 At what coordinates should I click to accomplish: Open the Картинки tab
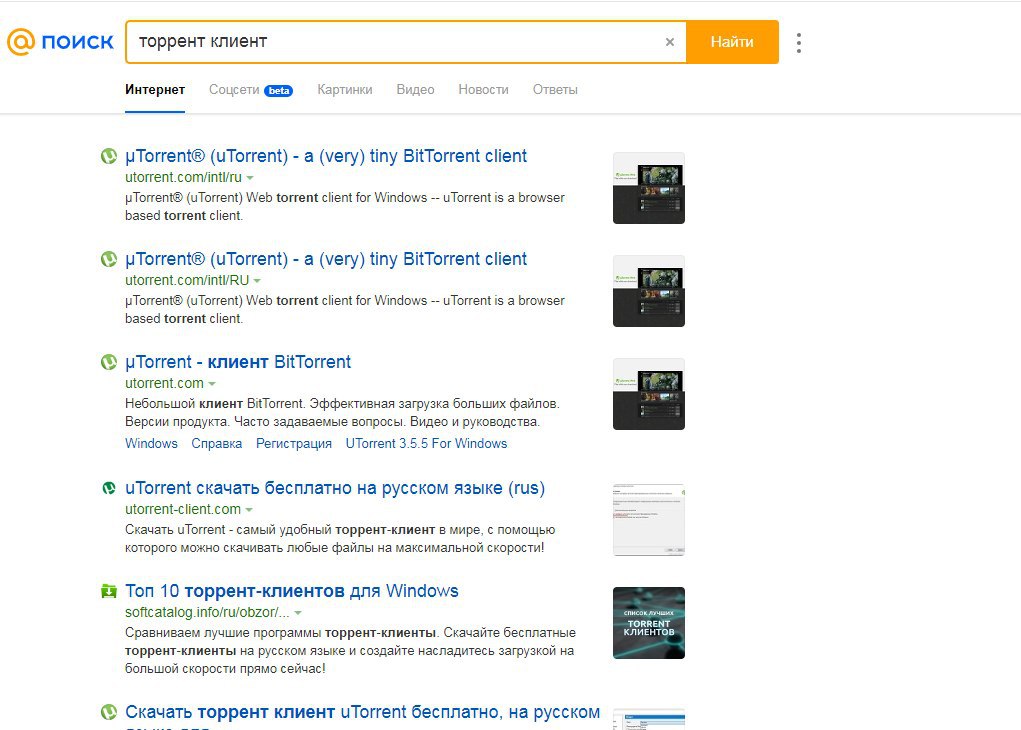[344, 90]
